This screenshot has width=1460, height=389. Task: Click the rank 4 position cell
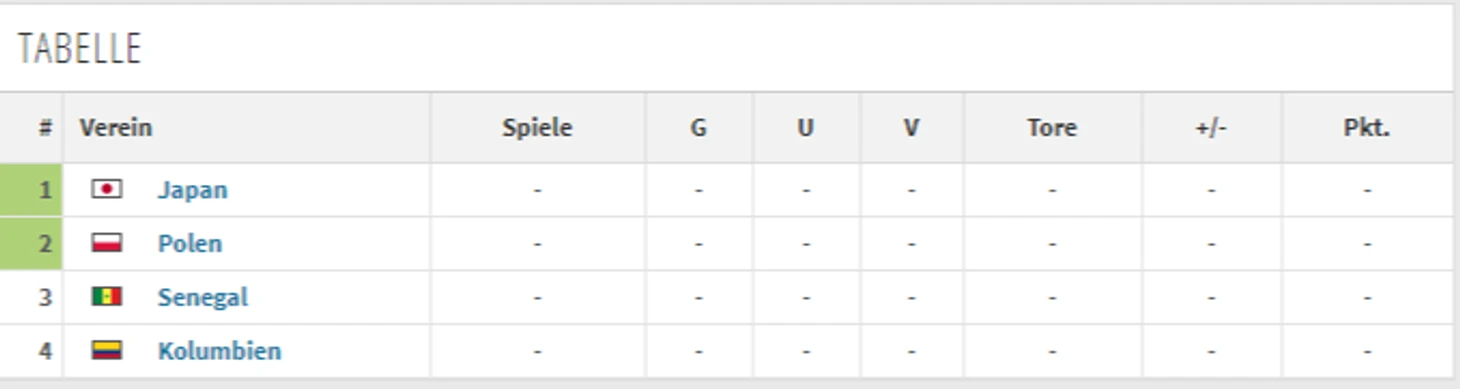[x=31, y=351]
